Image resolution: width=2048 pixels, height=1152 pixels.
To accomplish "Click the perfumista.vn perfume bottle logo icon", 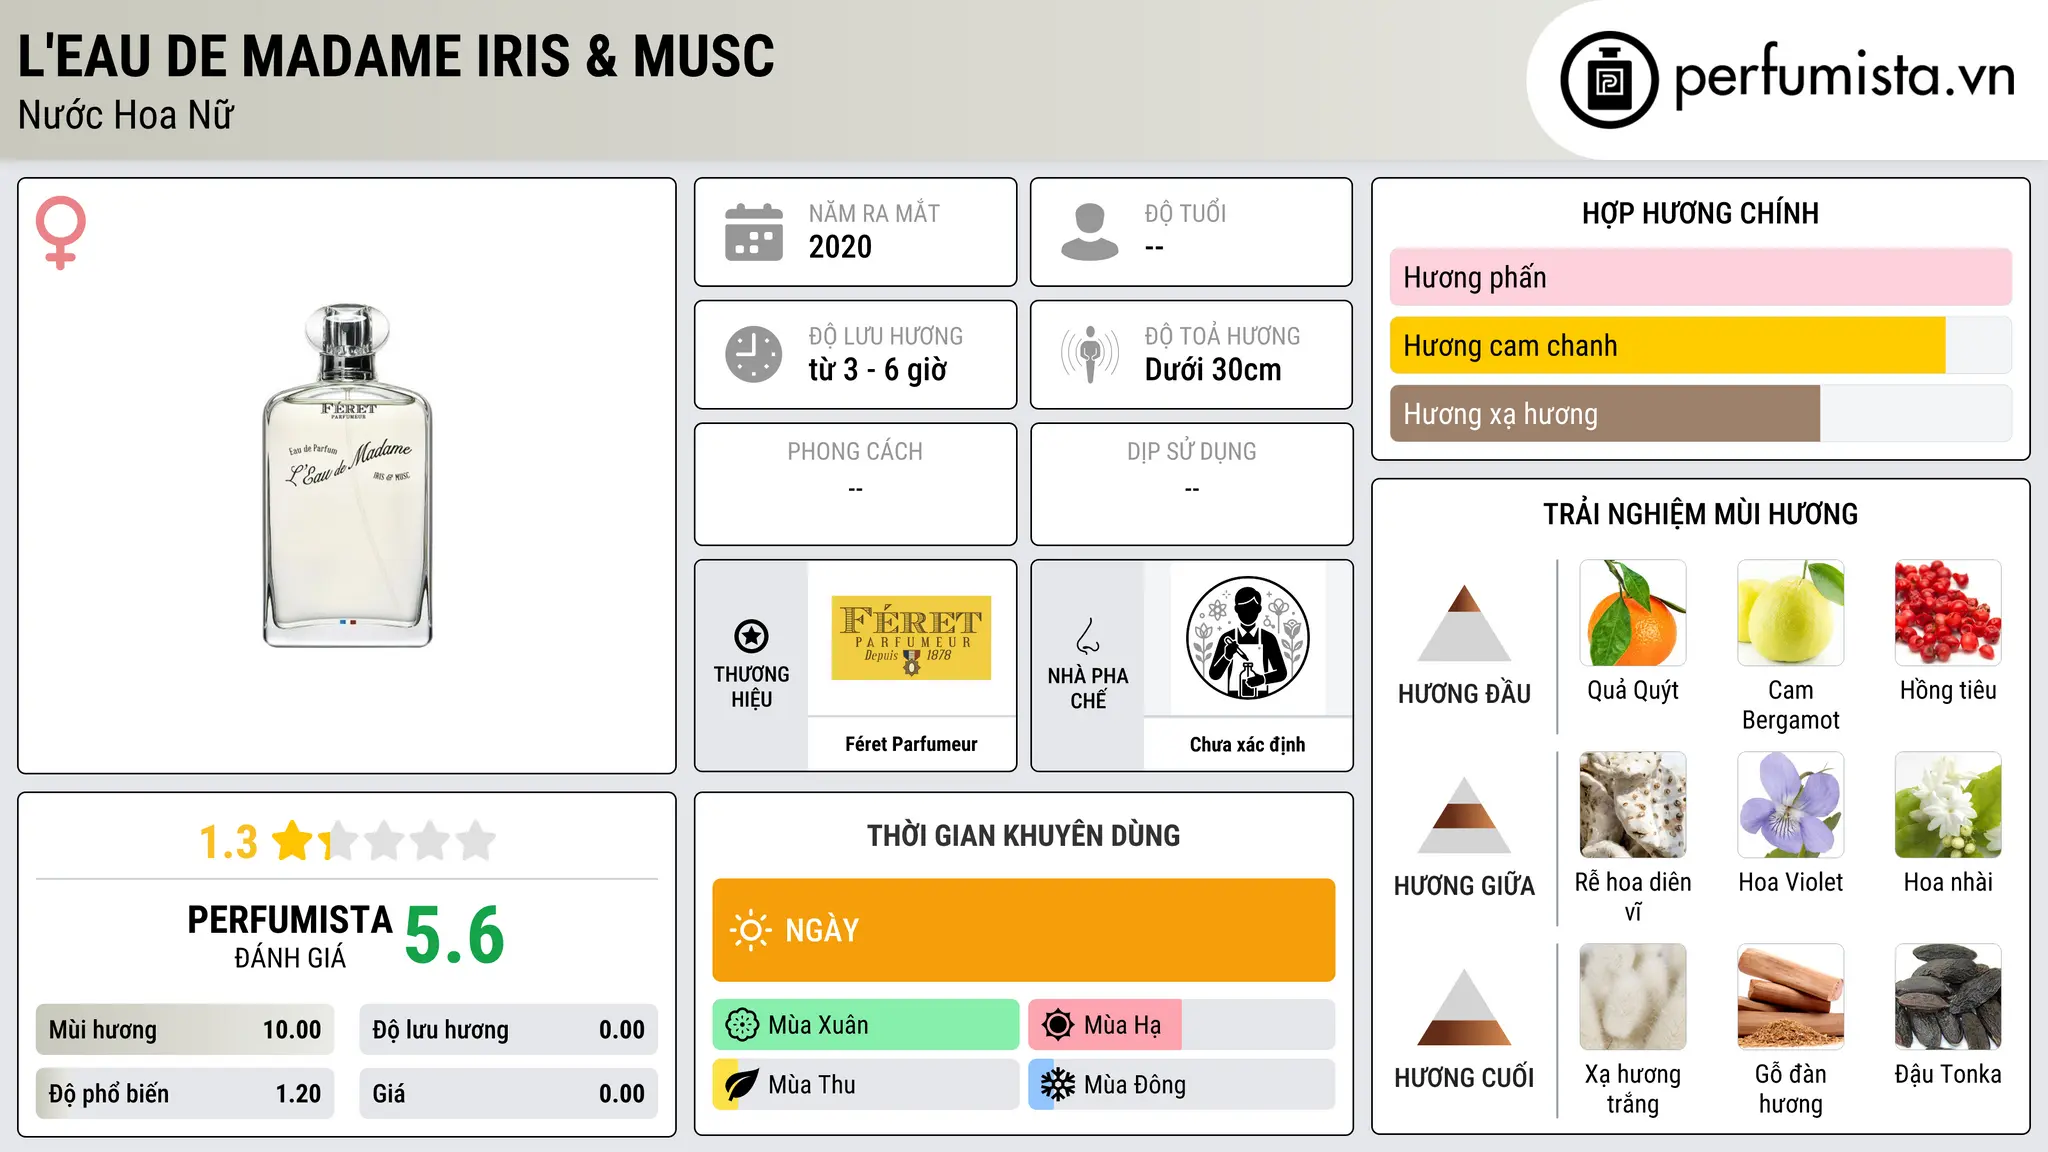I will pyautogui.click(x=1609, y=80).
